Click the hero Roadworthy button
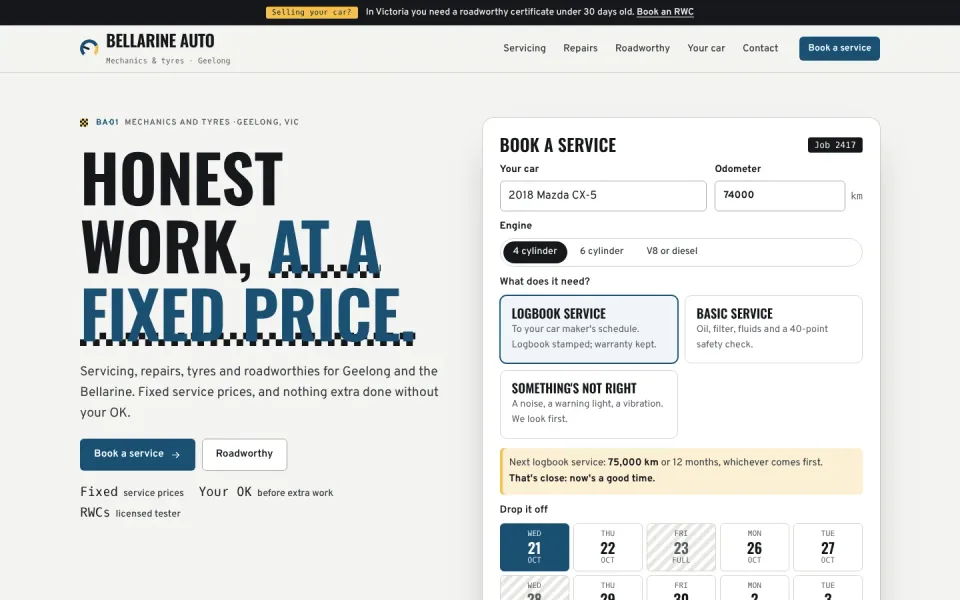Image resolution: width=960 pixels, height=600 pixels. (x=244, y=454)
